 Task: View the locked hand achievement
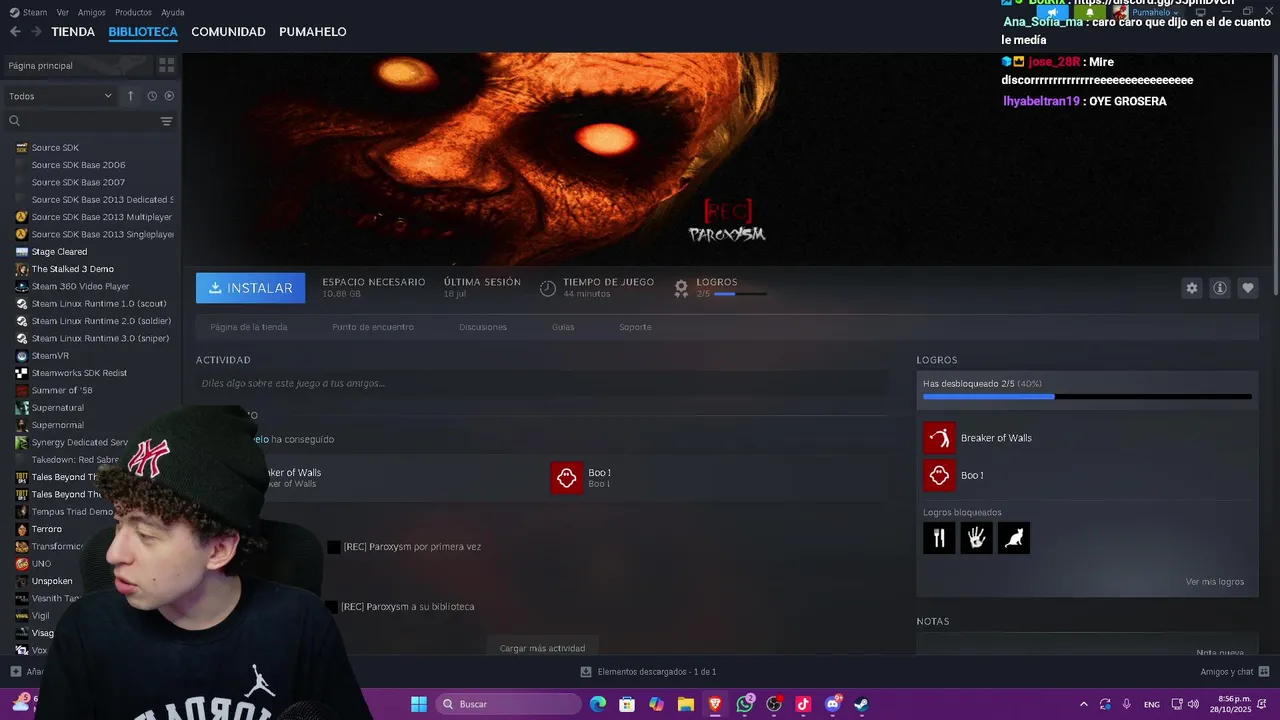coord(977,538)
